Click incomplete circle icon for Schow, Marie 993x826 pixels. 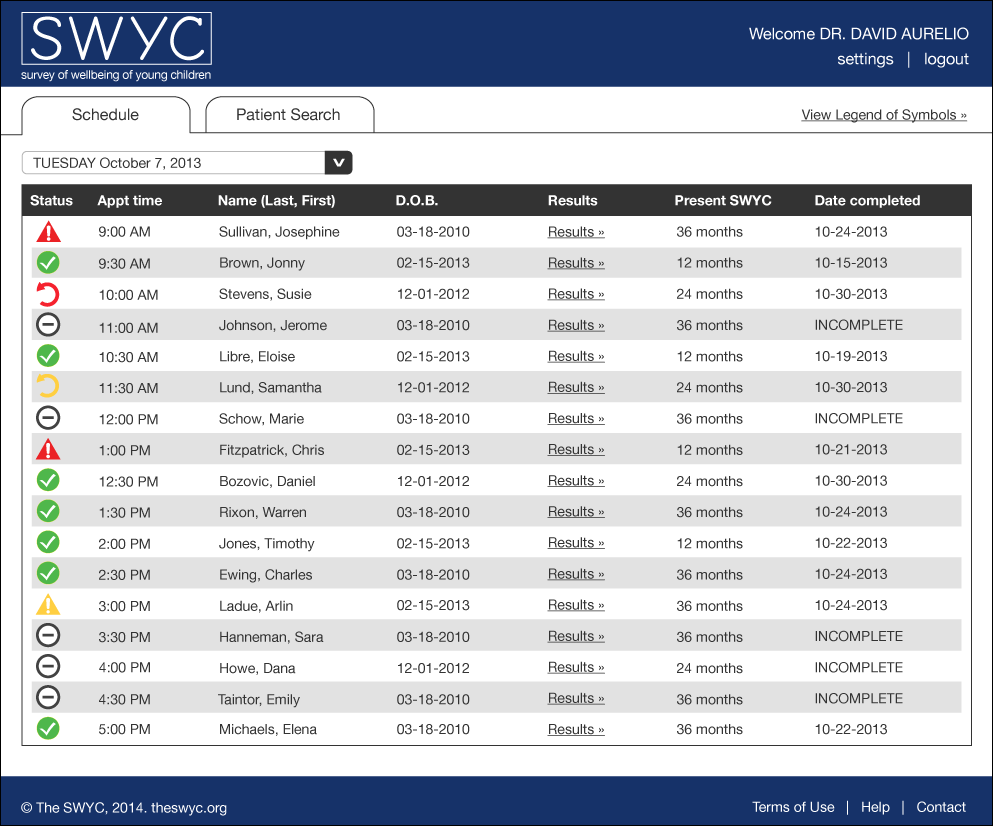click(x=48, y=418)
